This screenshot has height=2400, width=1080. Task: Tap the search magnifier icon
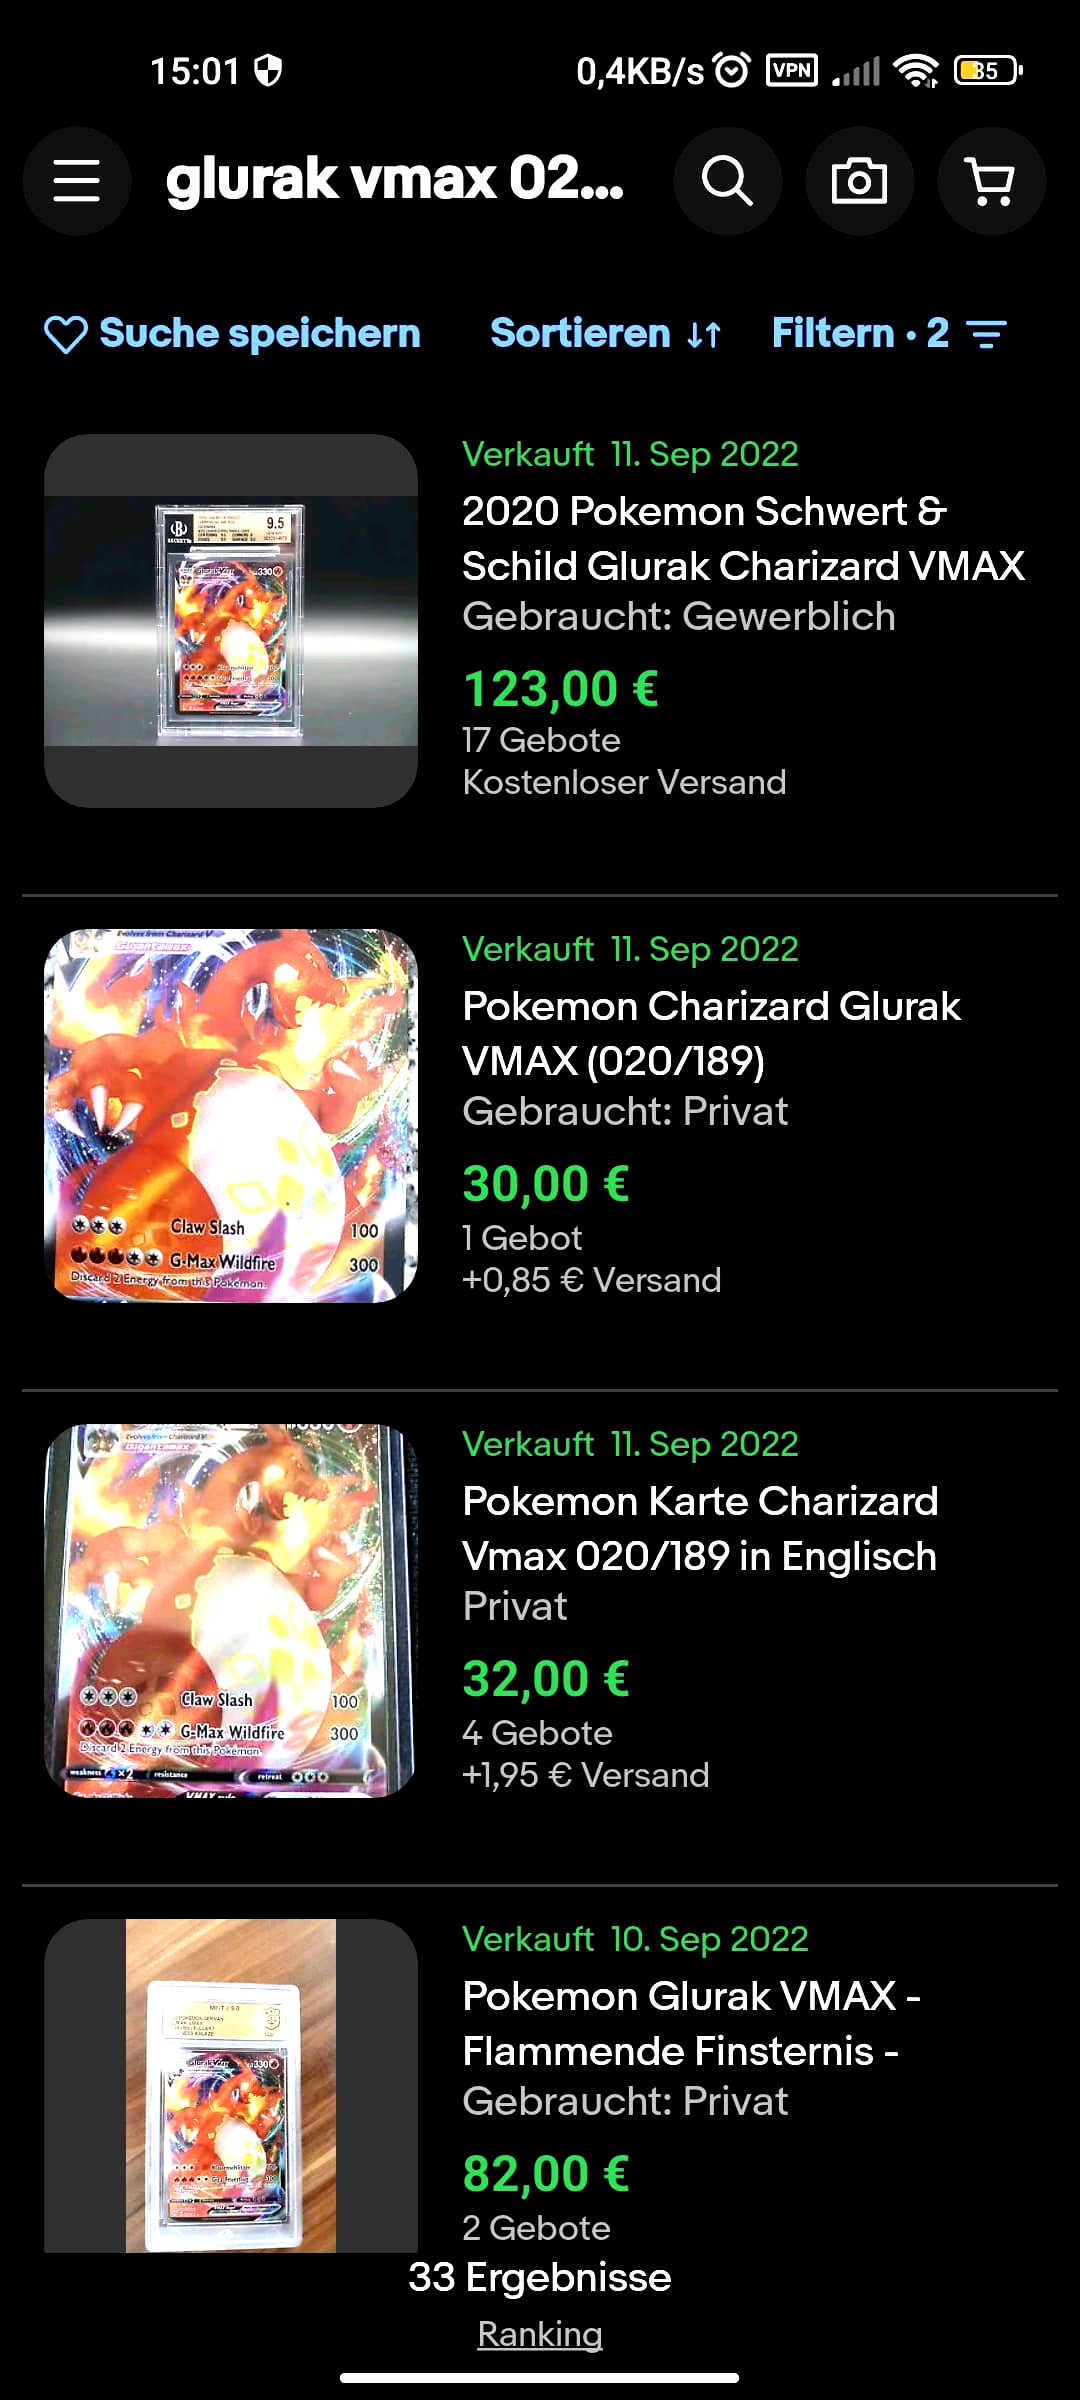[727, 181]
